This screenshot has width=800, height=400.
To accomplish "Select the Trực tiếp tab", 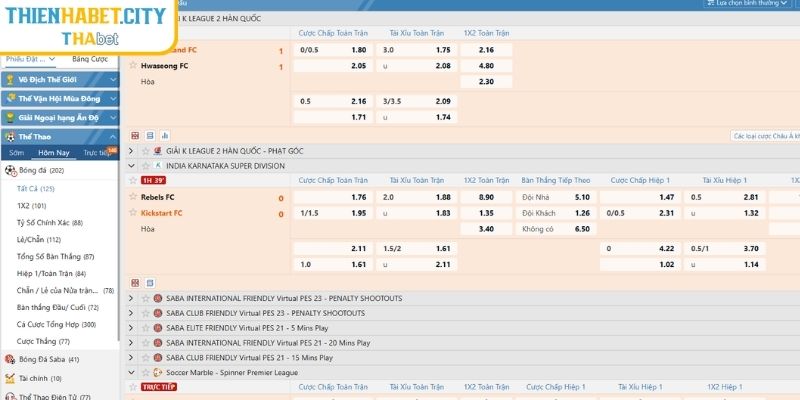I will coord(96,153).
